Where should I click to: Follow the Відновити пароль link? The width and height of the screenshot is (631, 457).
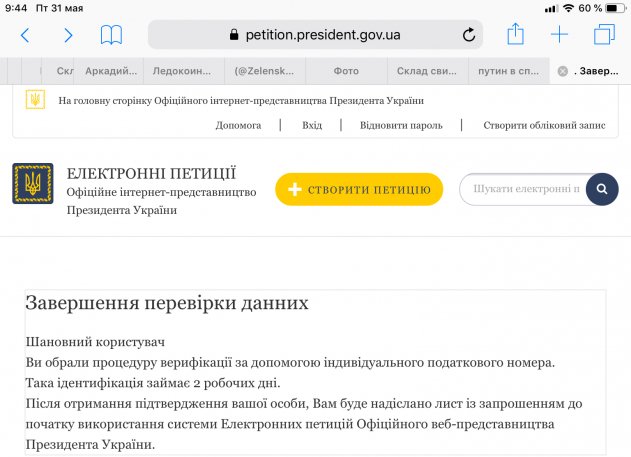click(x=401, y=125)
